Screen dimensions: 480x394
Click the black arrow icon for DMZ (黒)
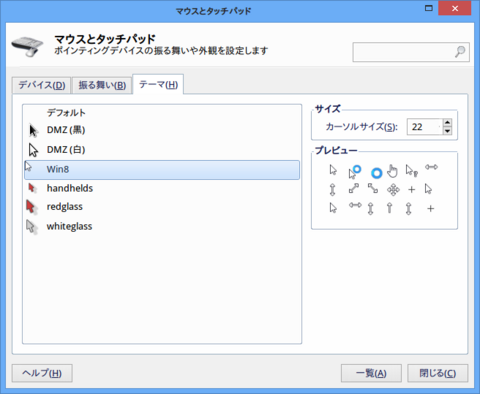(33, 131)
